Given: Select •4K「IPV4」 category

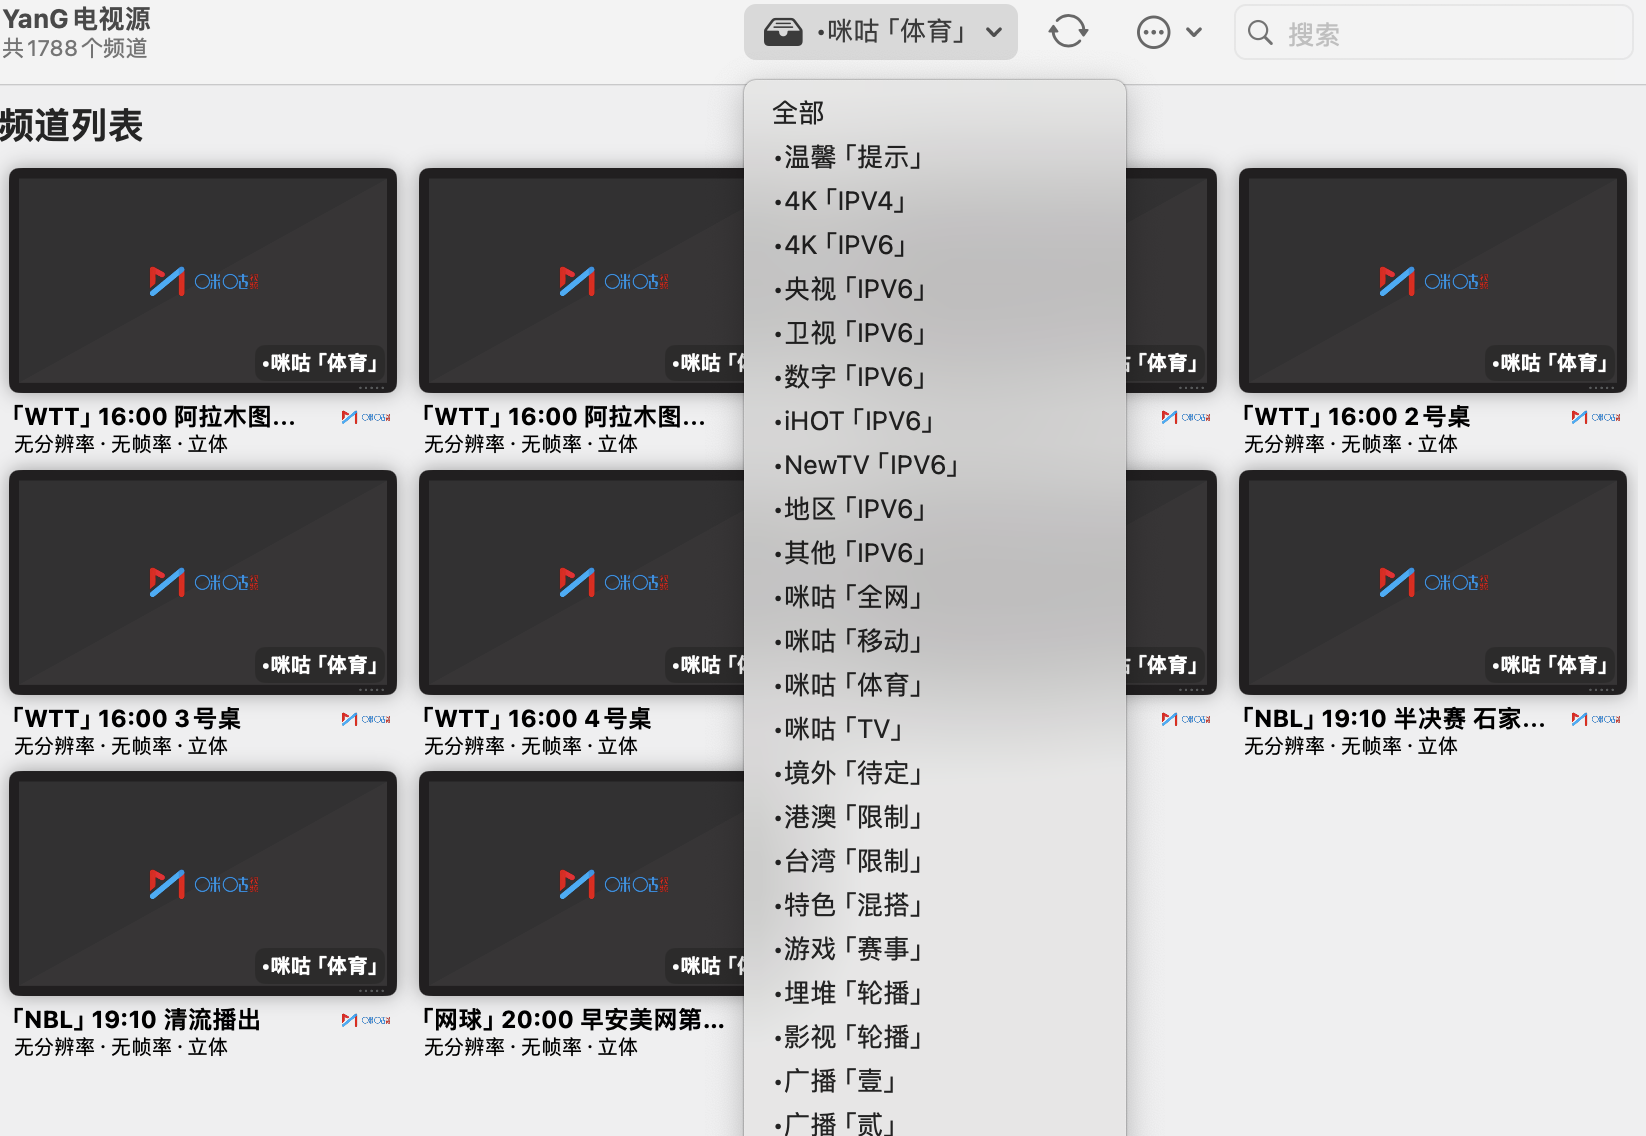Looking at the screenshot, I should click(935, 201).
